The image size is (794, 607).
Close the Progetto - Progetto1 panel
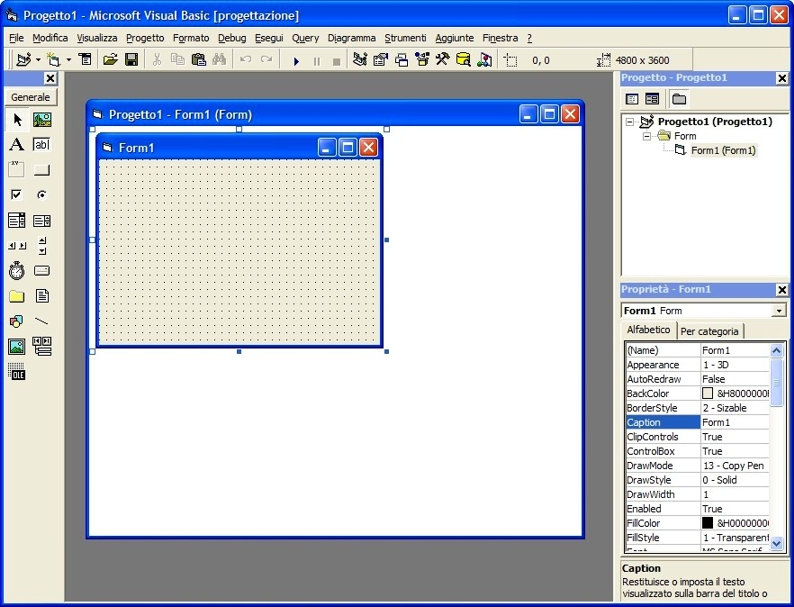tap(782, 78)
